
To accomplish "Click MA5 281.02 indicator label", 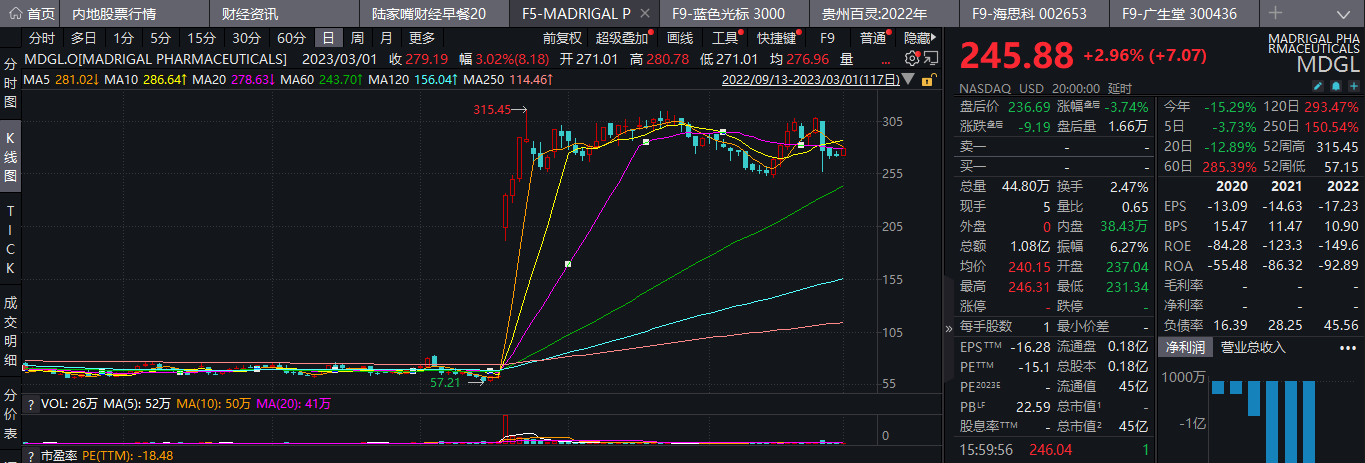I will (61, 79).
